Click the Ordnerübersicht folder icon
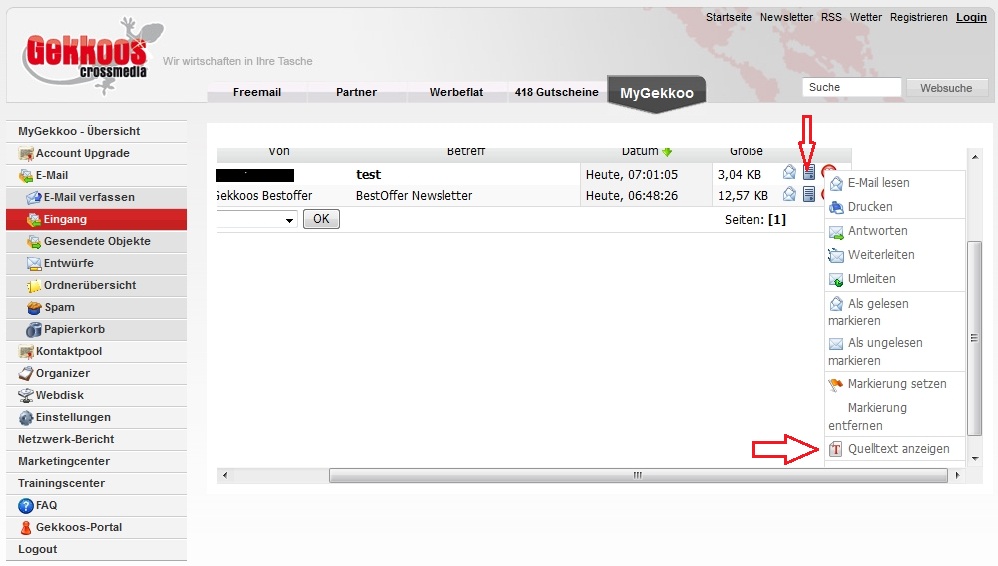 [x=34, y=286]
